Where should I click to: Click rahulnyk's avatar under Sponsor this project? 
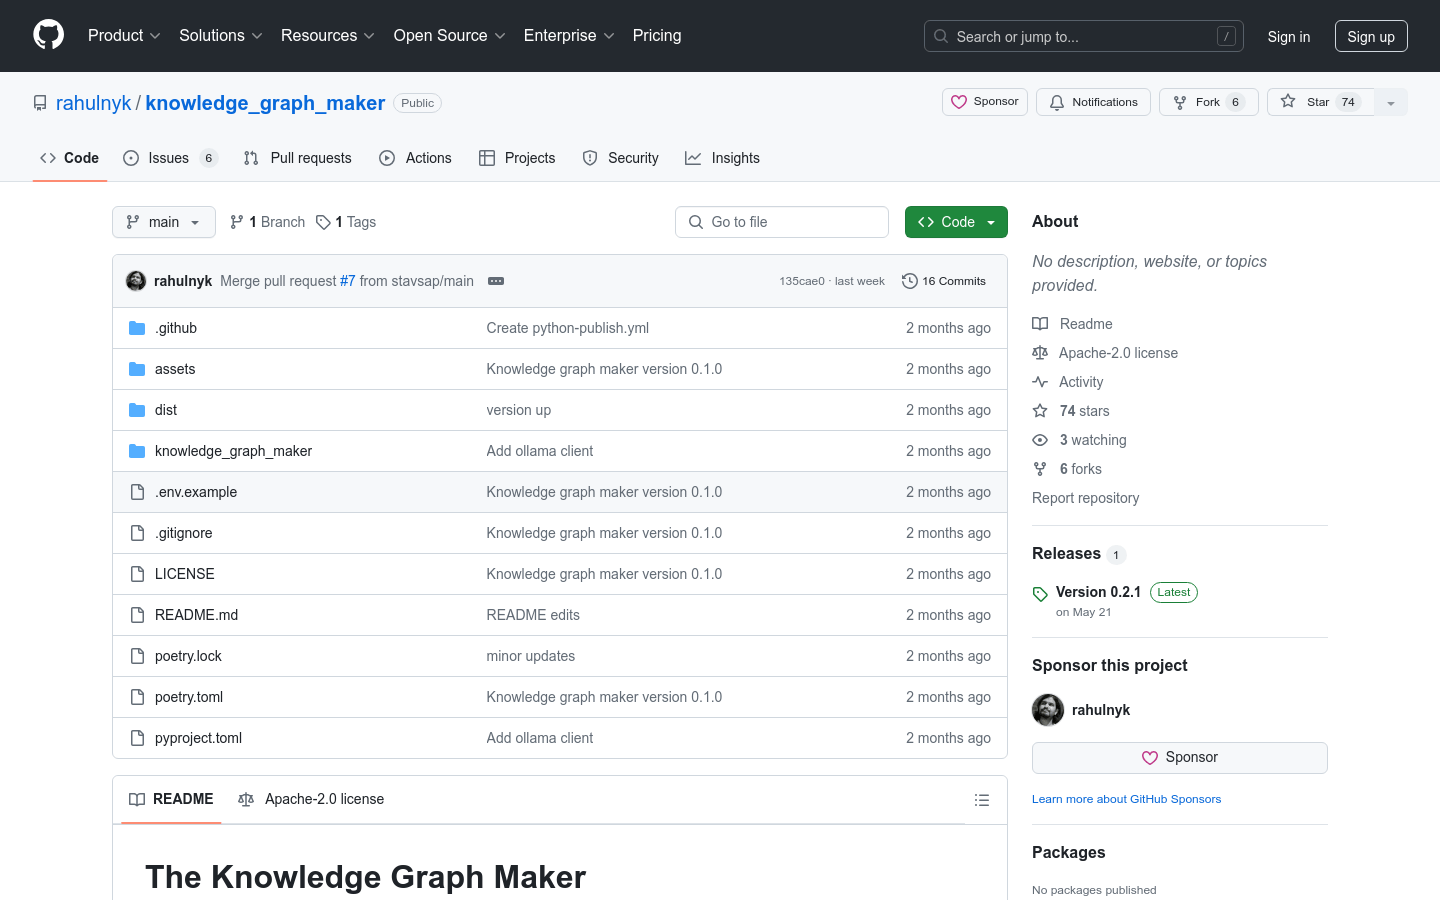[x=1048, y=710]
